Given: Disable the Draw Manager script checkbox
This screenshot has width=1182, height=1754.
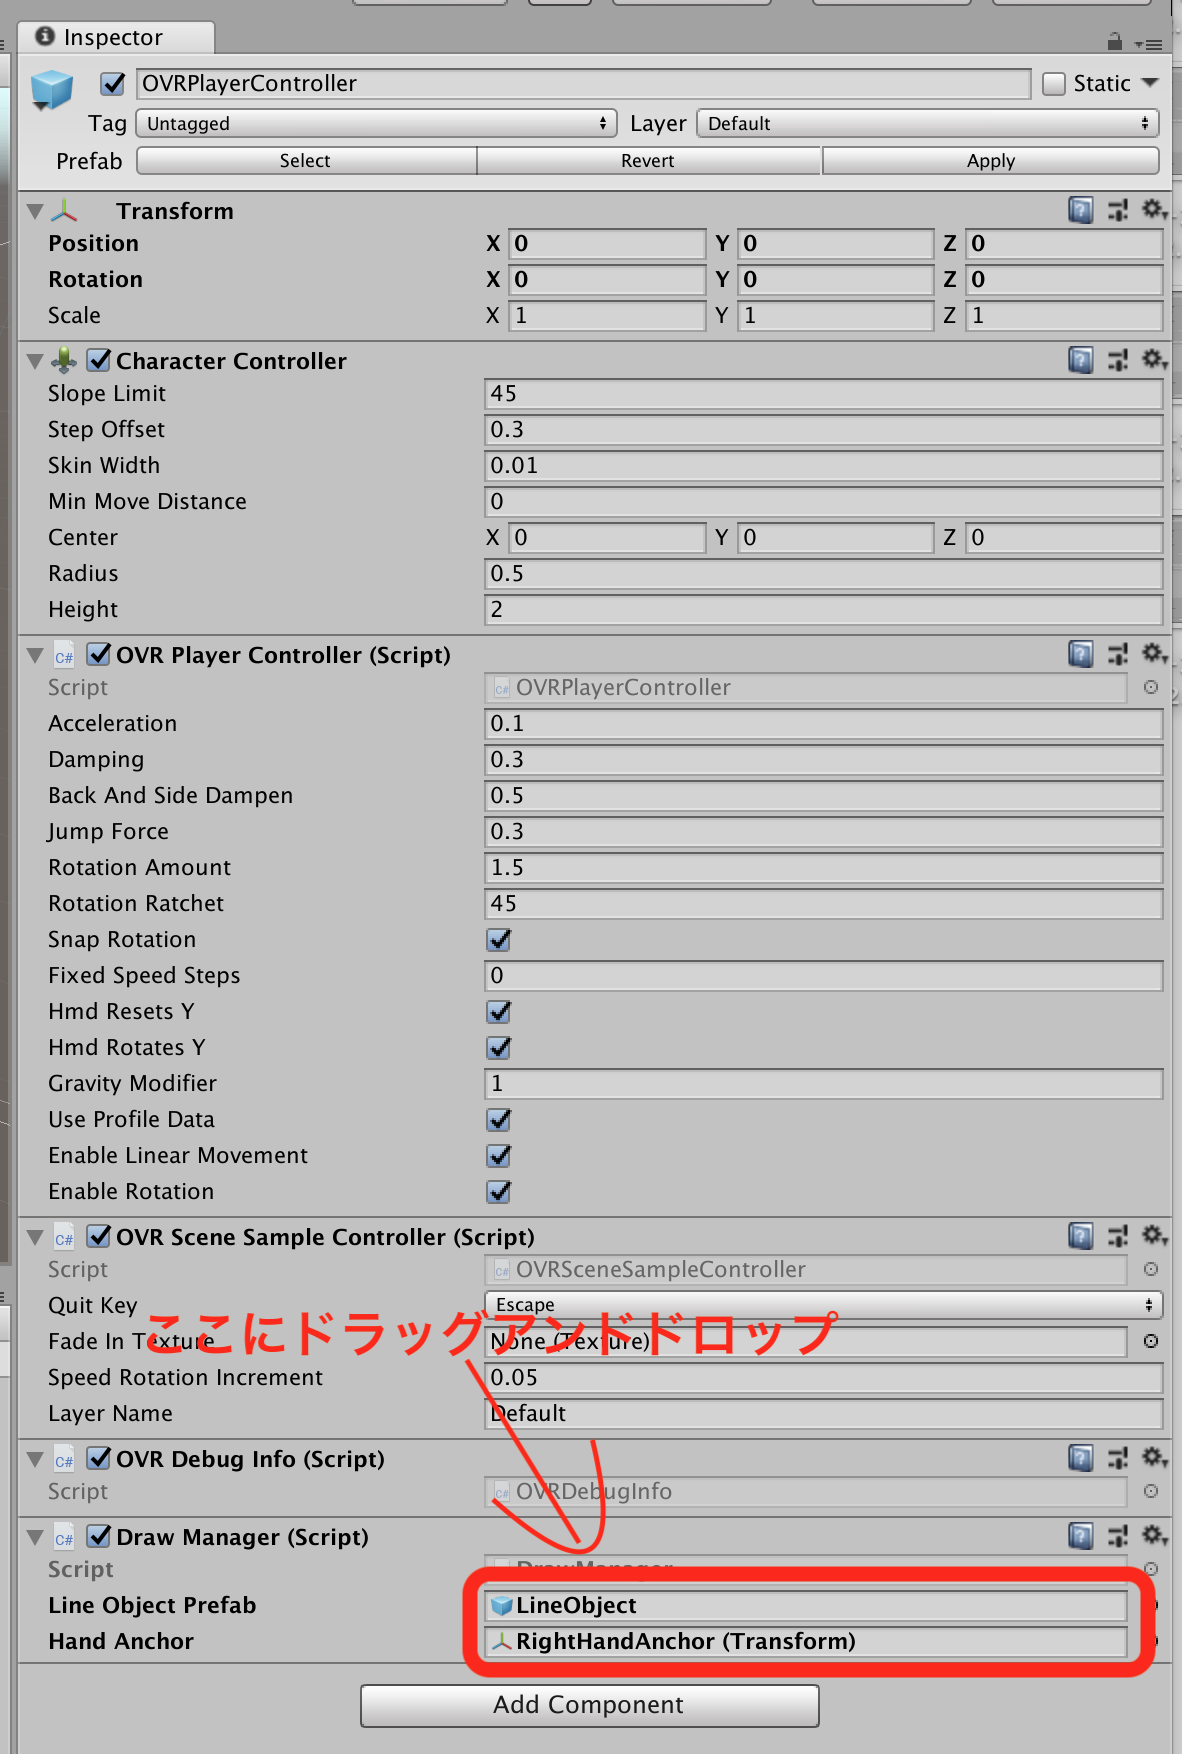Looking at the screenshot, I should pos(99,1535).
